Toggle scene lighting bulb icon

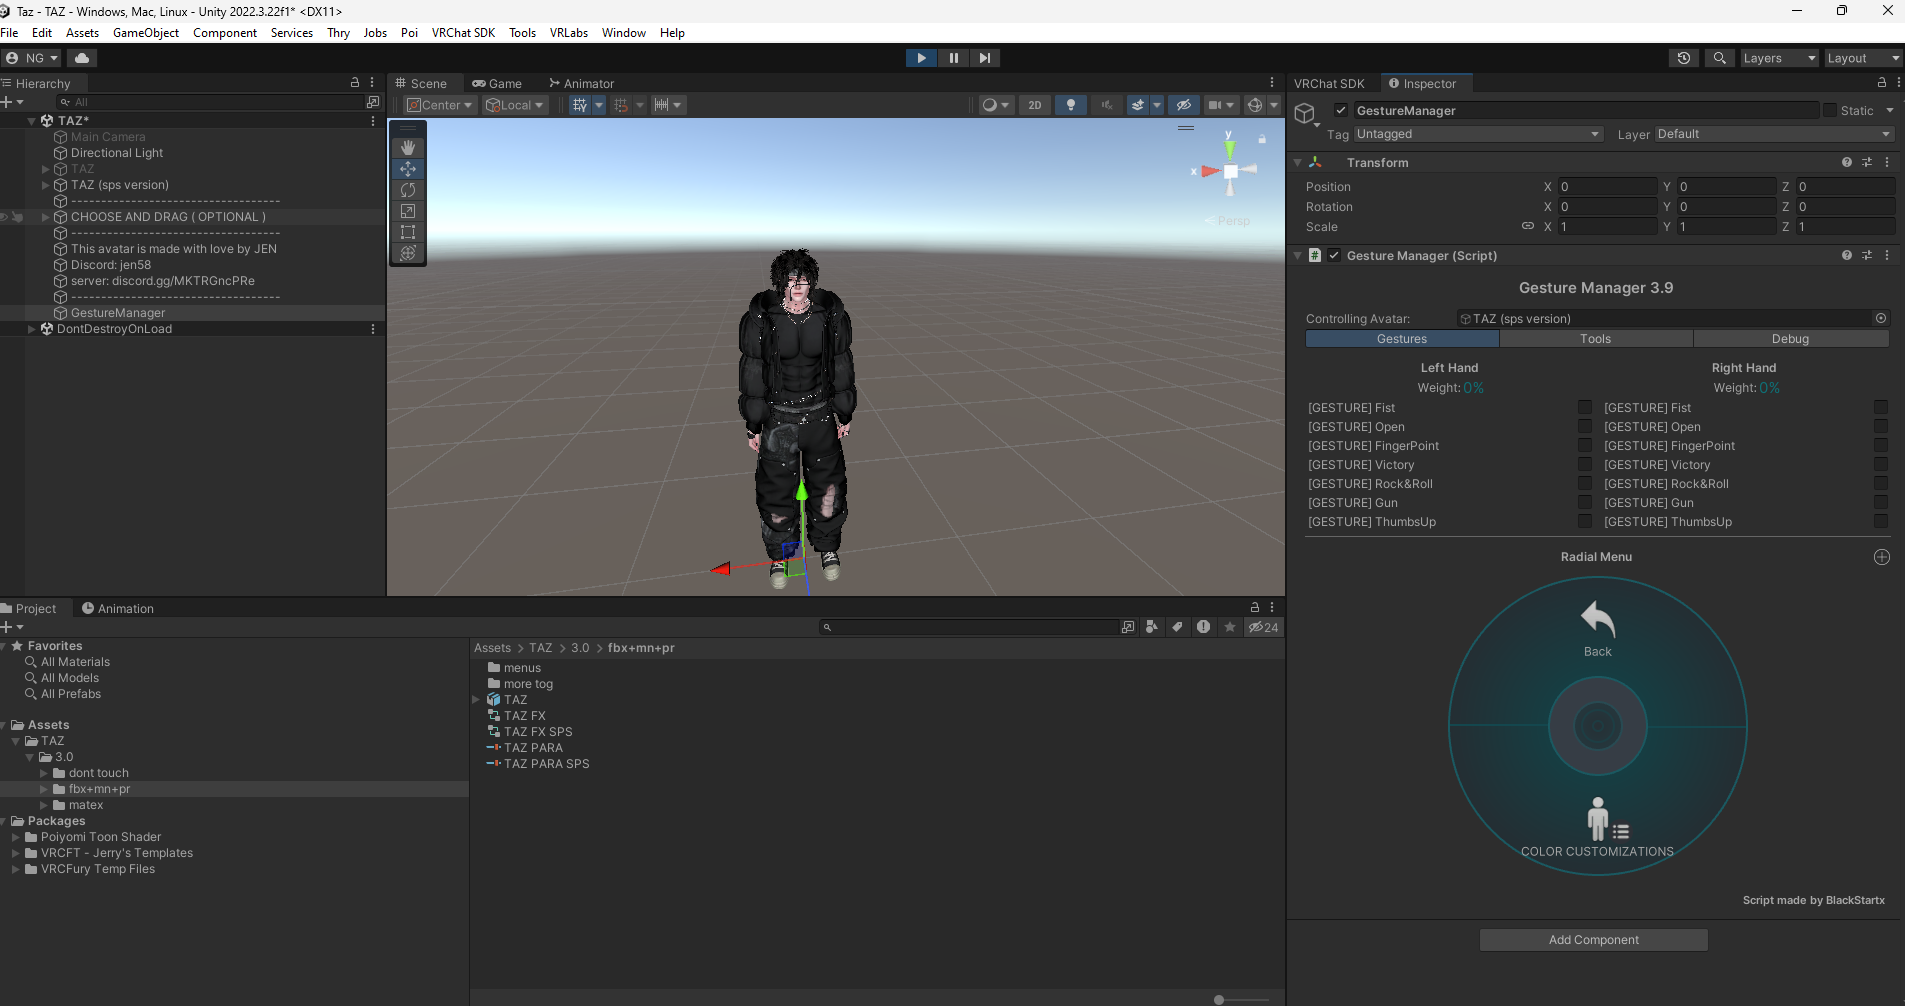click(1071, 104)
